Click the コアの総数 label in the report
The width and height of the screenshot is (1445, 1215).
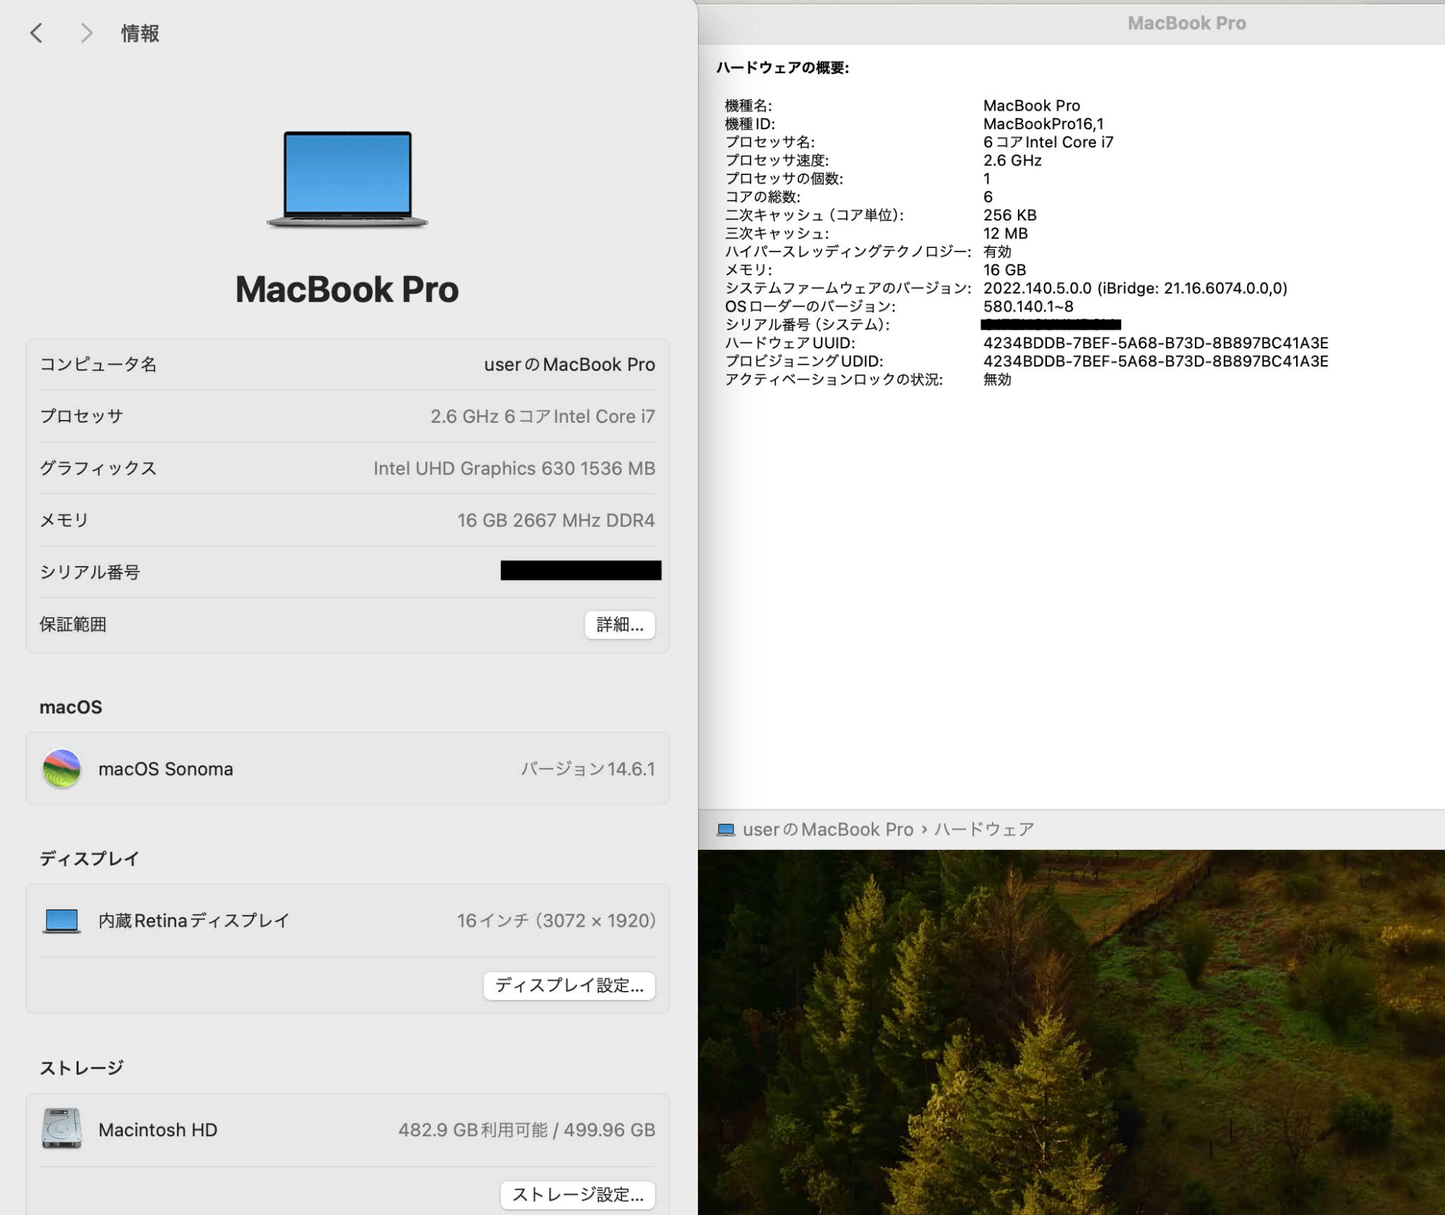[762, 197]
